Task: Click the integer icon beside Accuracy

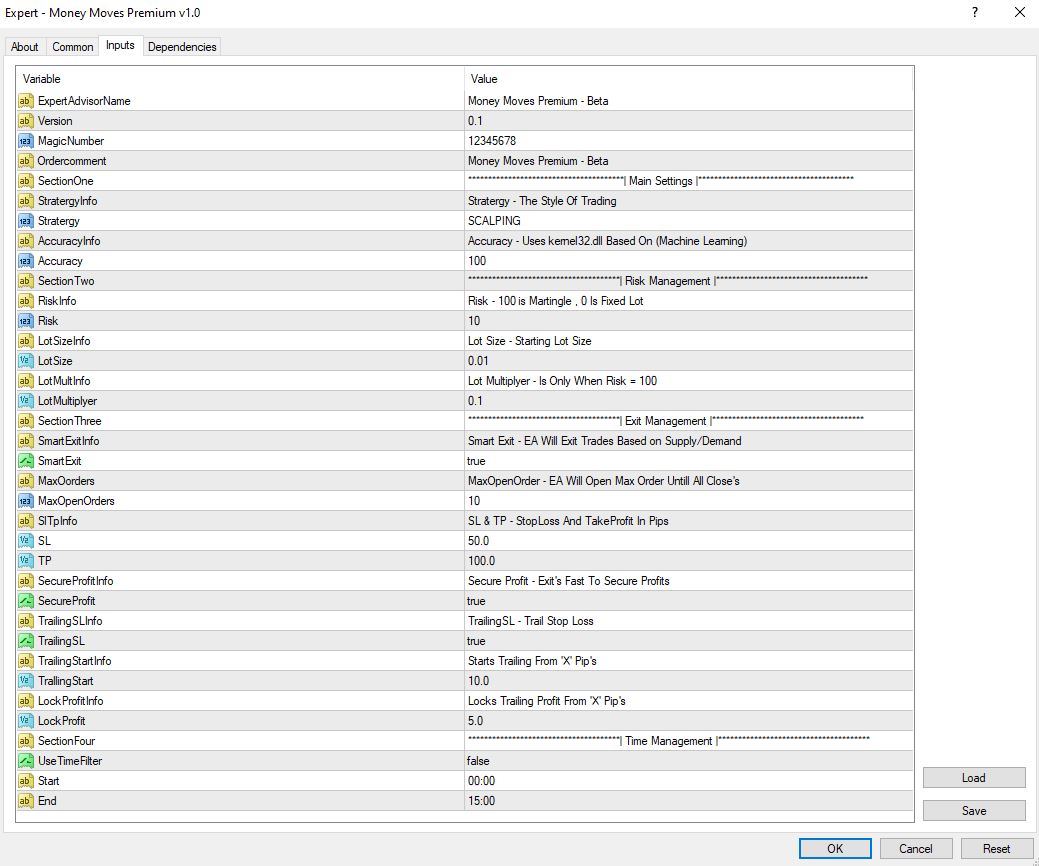Action: click(25, 261)
